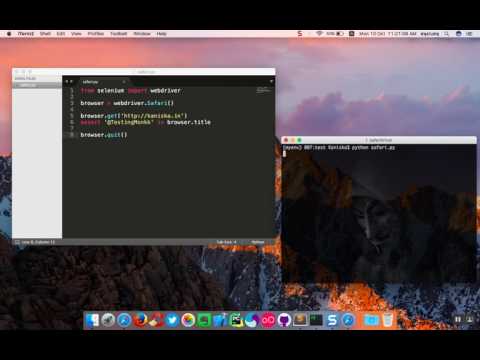Viewport: 480px width, 360px height.
Task: Open Spotlight search magnifier in menu bar
Action: click(x=446, y=34)
